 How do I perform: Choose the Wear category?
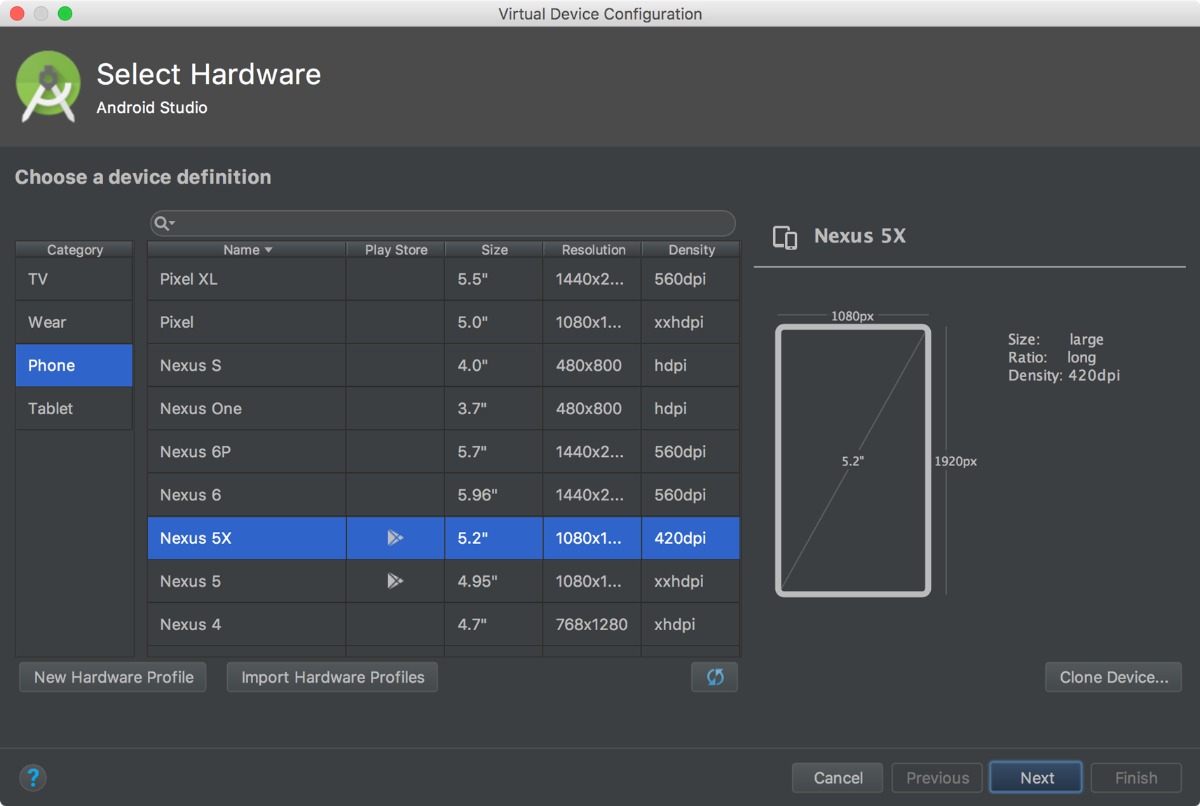[x=74, y=322]
